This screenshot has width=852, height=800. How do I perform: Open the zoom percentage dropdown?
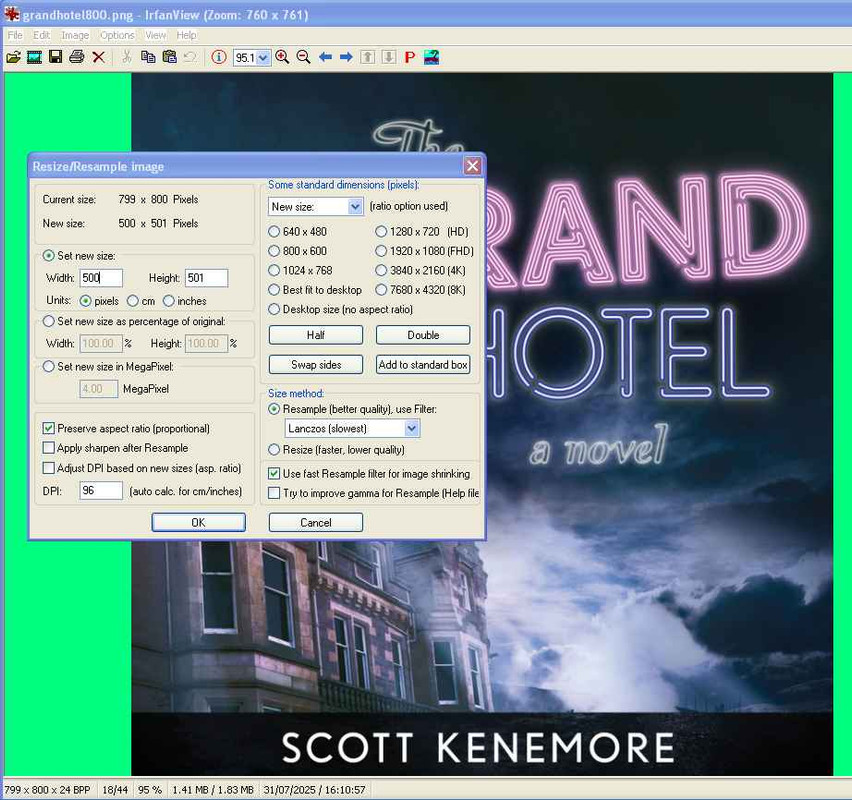click(263, 58)
